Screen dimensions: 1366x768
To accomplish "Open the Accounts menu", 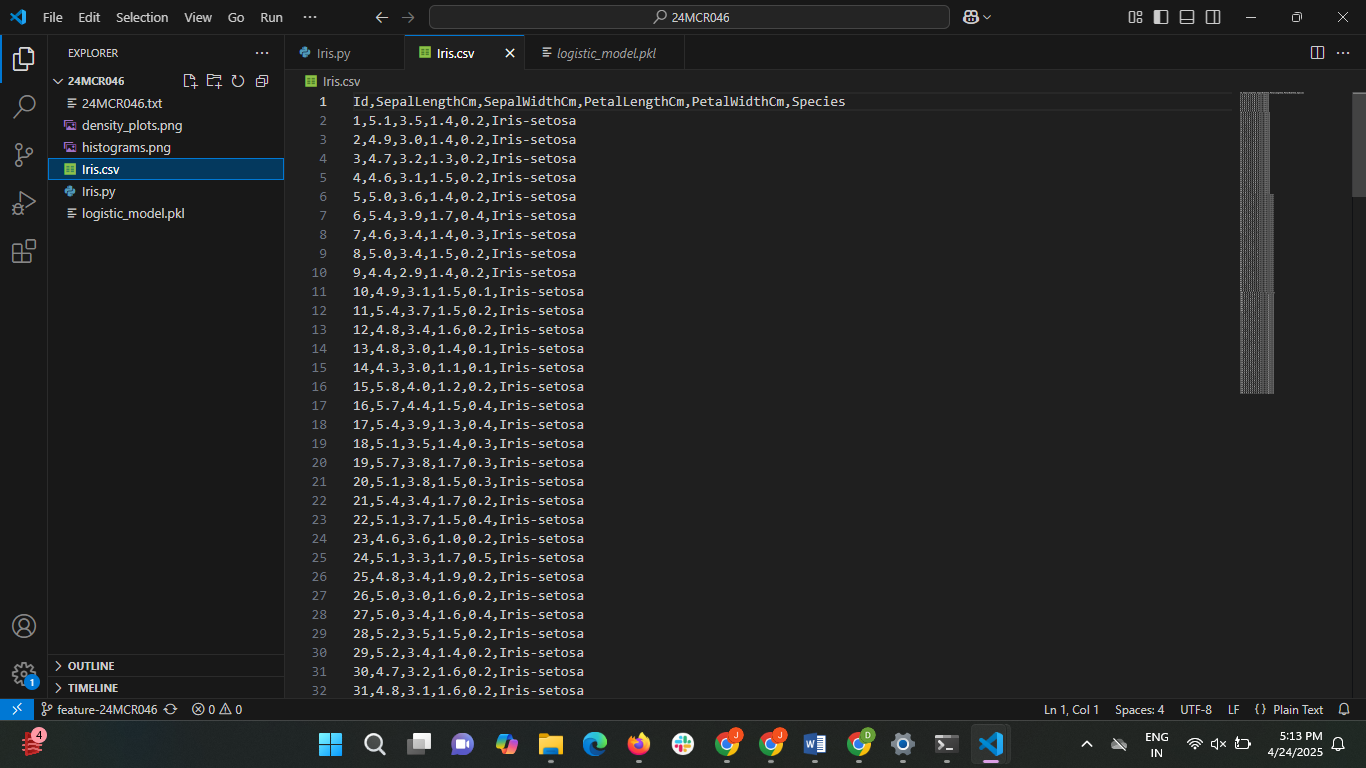I will [24, 626].
